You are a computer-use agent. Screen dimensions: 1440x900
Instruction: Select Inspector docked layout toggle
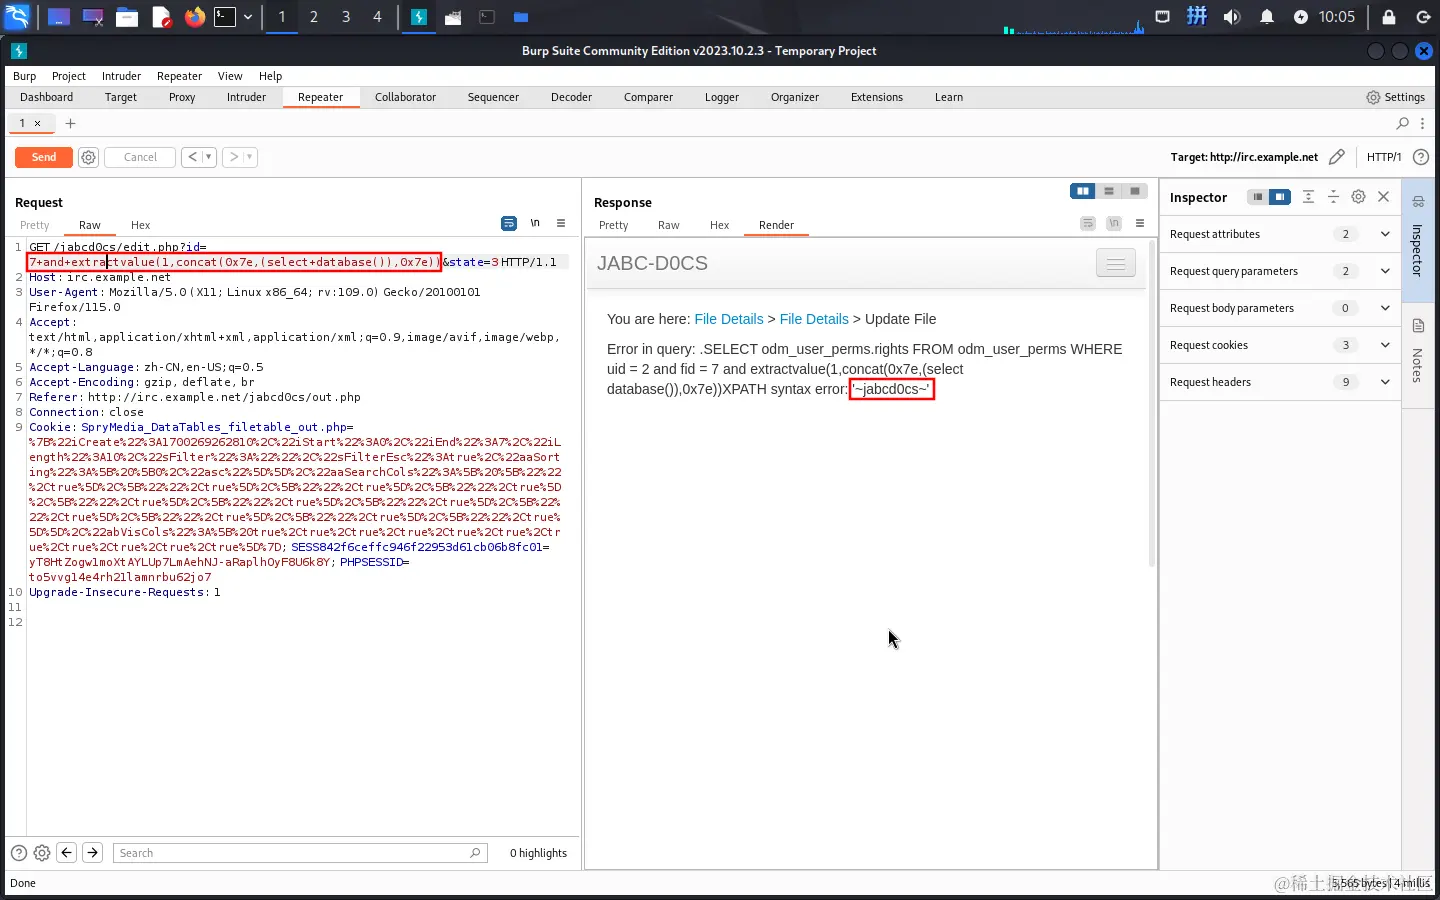coord(1280,197)
